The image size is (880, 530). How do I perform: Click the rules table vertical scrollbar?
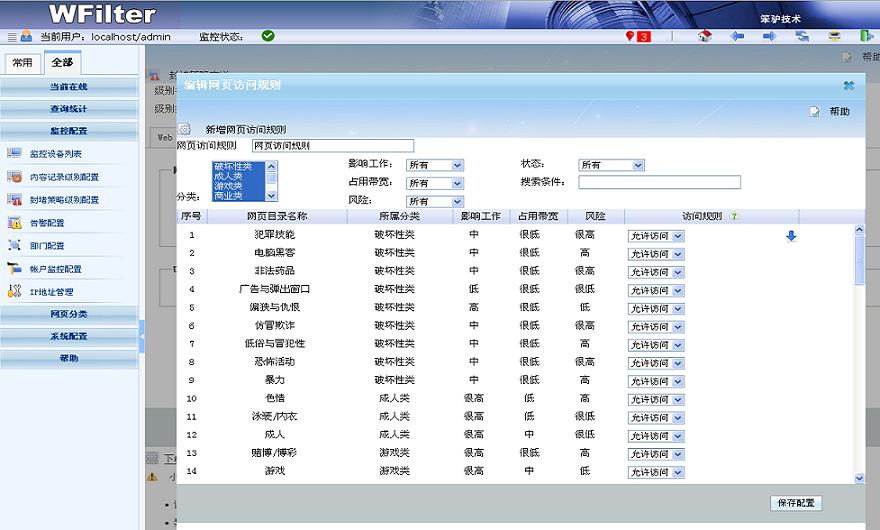click(x=858, y=350)
